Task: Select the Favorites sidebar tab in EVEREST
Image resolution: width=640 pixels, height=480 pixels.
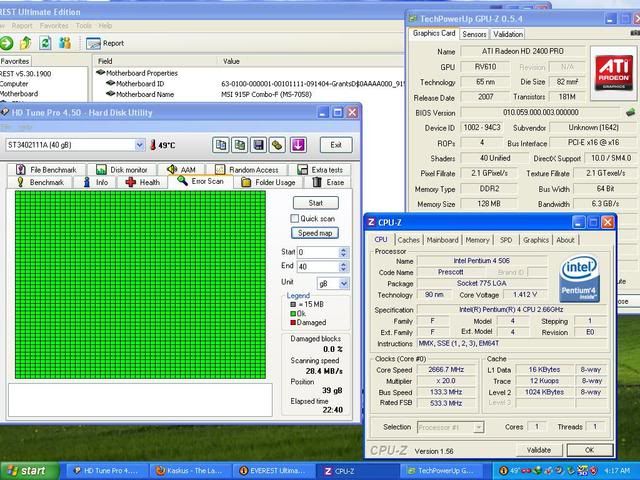Action: (x=15, y=61)
